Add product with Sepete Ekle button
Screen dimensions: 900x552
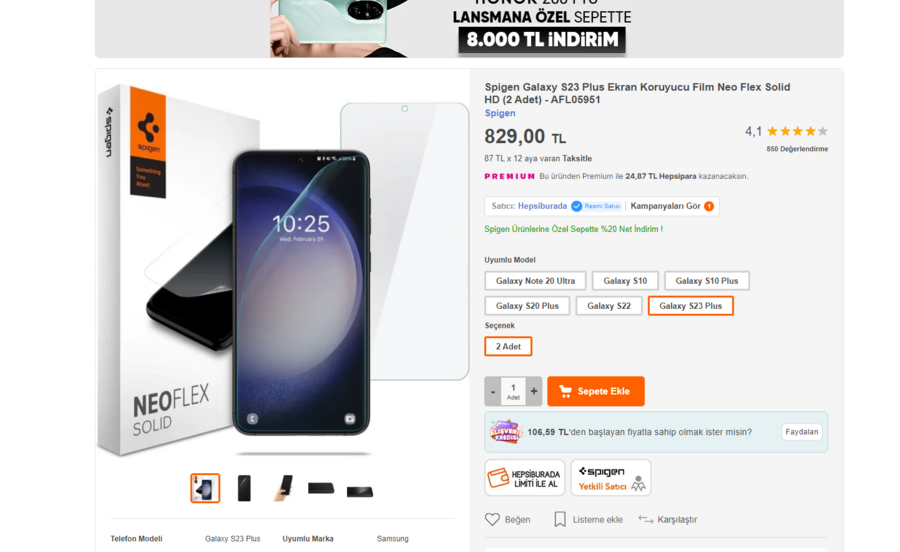point(595,391)
